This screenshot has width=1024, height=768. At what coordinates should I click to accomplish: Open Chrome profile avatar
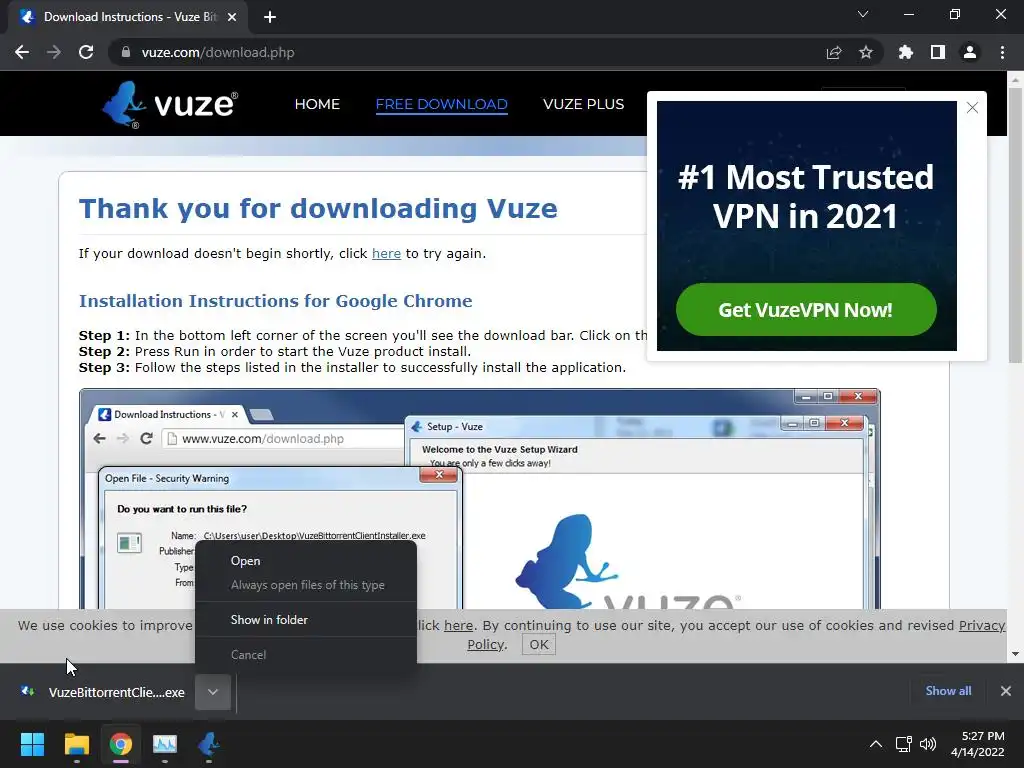coord(970,52)
